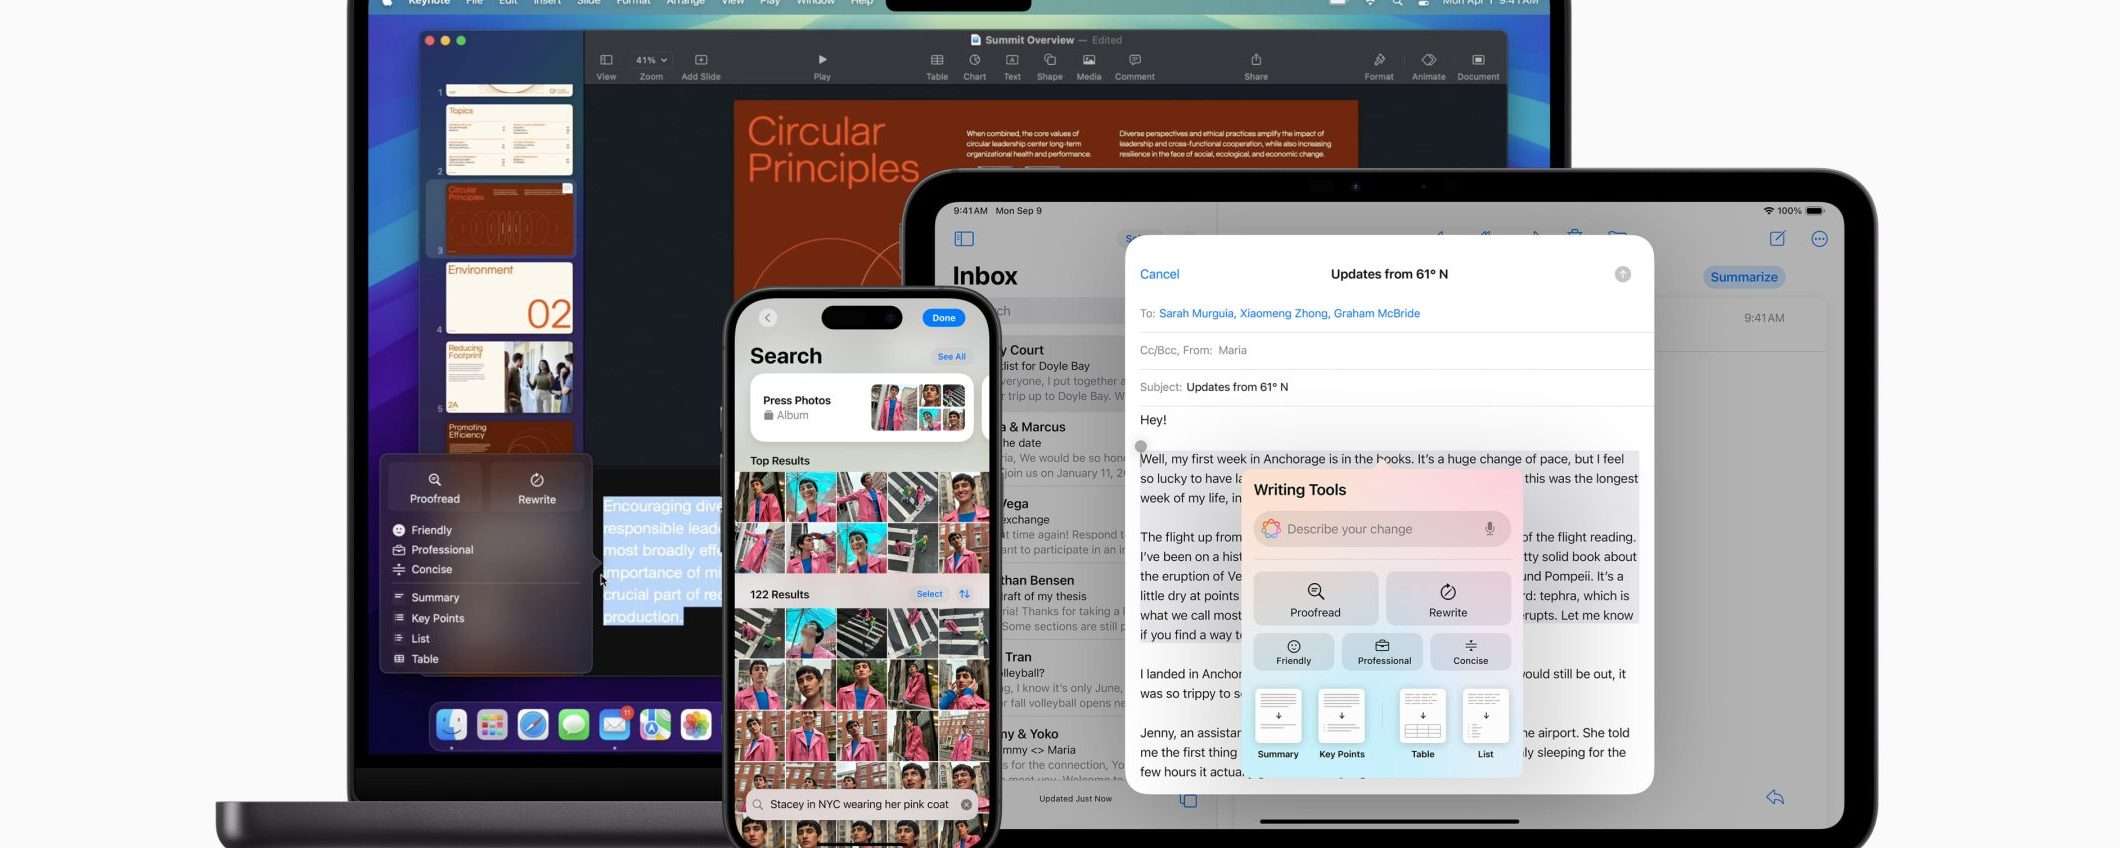The height and width of the screenshot is (848, 2120).
Task: Select the Environment 02 slide thumbnail
Action: click(509, 297)
